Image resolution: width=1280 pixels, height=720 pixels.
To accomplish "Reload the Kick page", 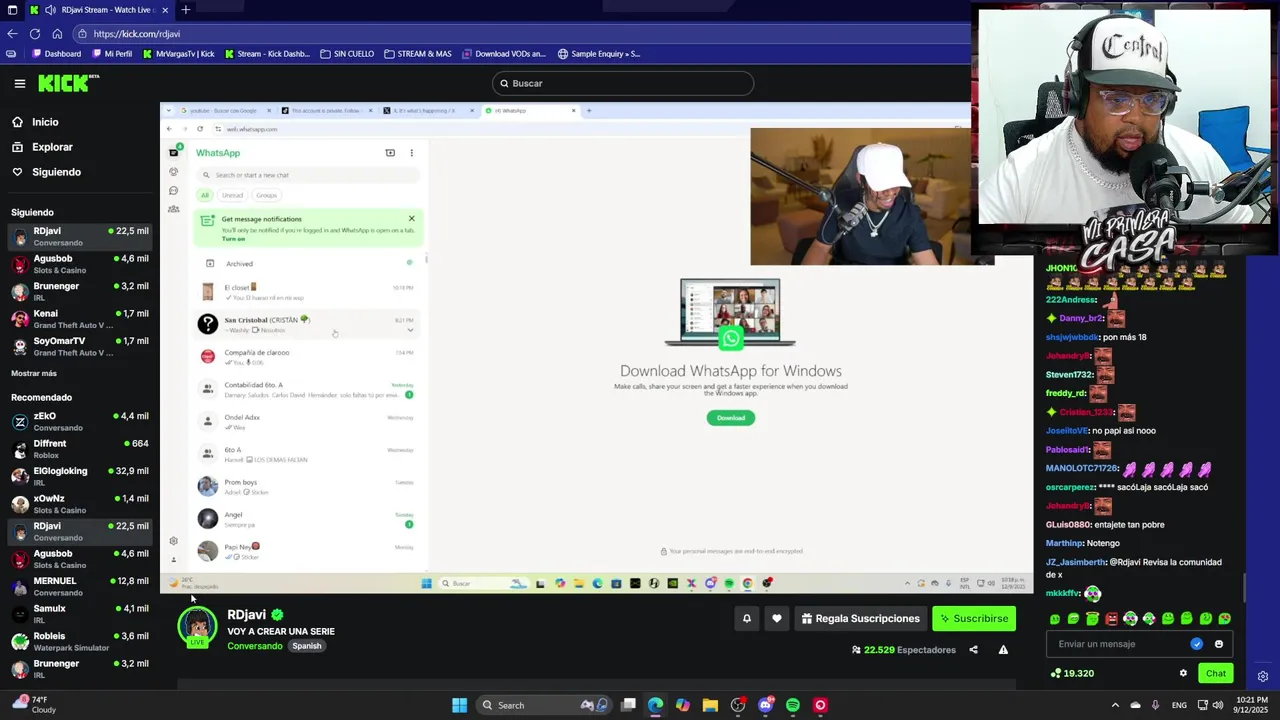I will (34, 34).
